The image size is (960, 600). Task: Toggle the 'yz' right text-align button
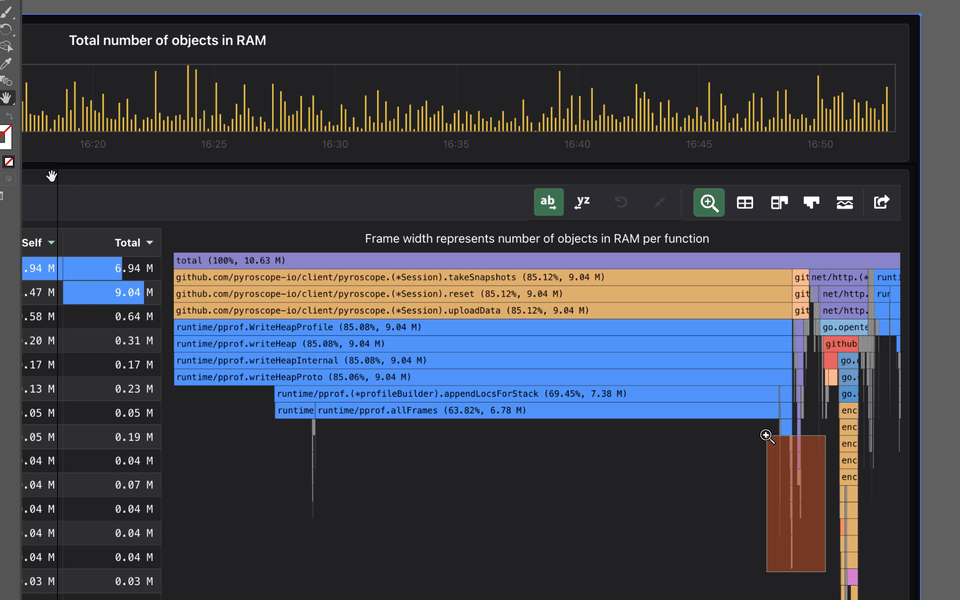[582, 202]
